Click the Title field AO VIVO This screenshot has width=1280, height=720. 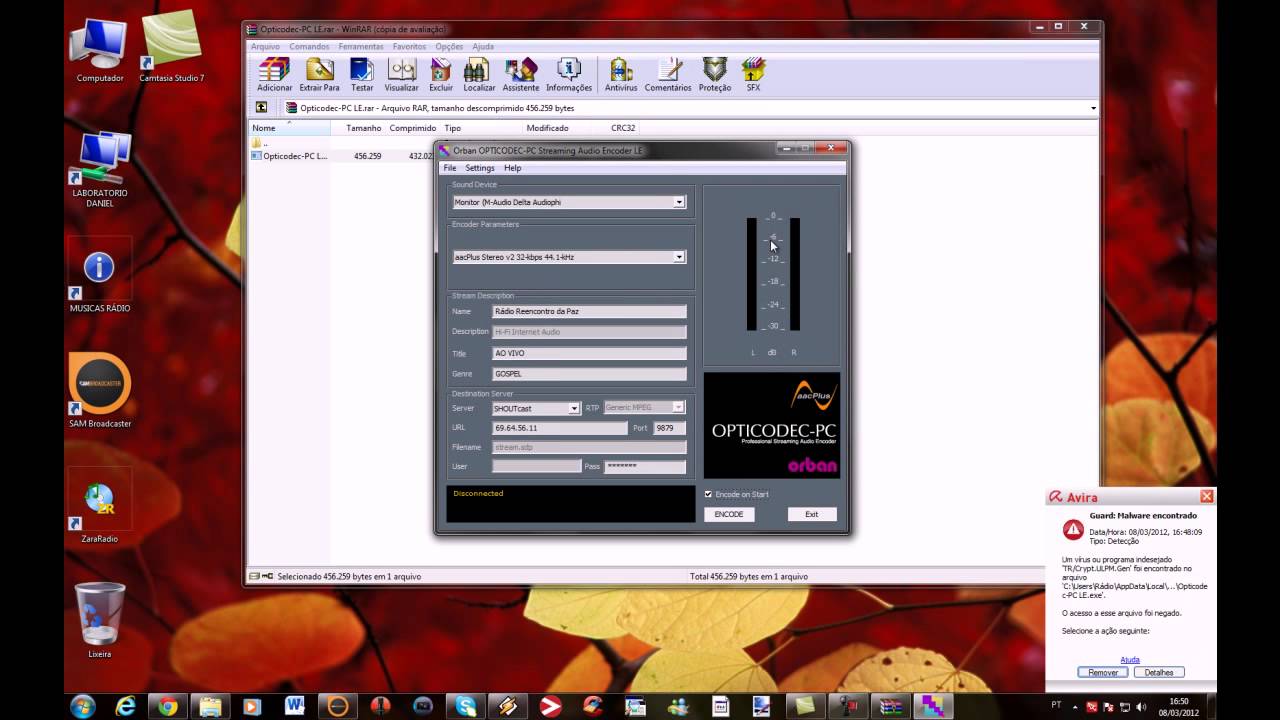(x=589, y=353)
